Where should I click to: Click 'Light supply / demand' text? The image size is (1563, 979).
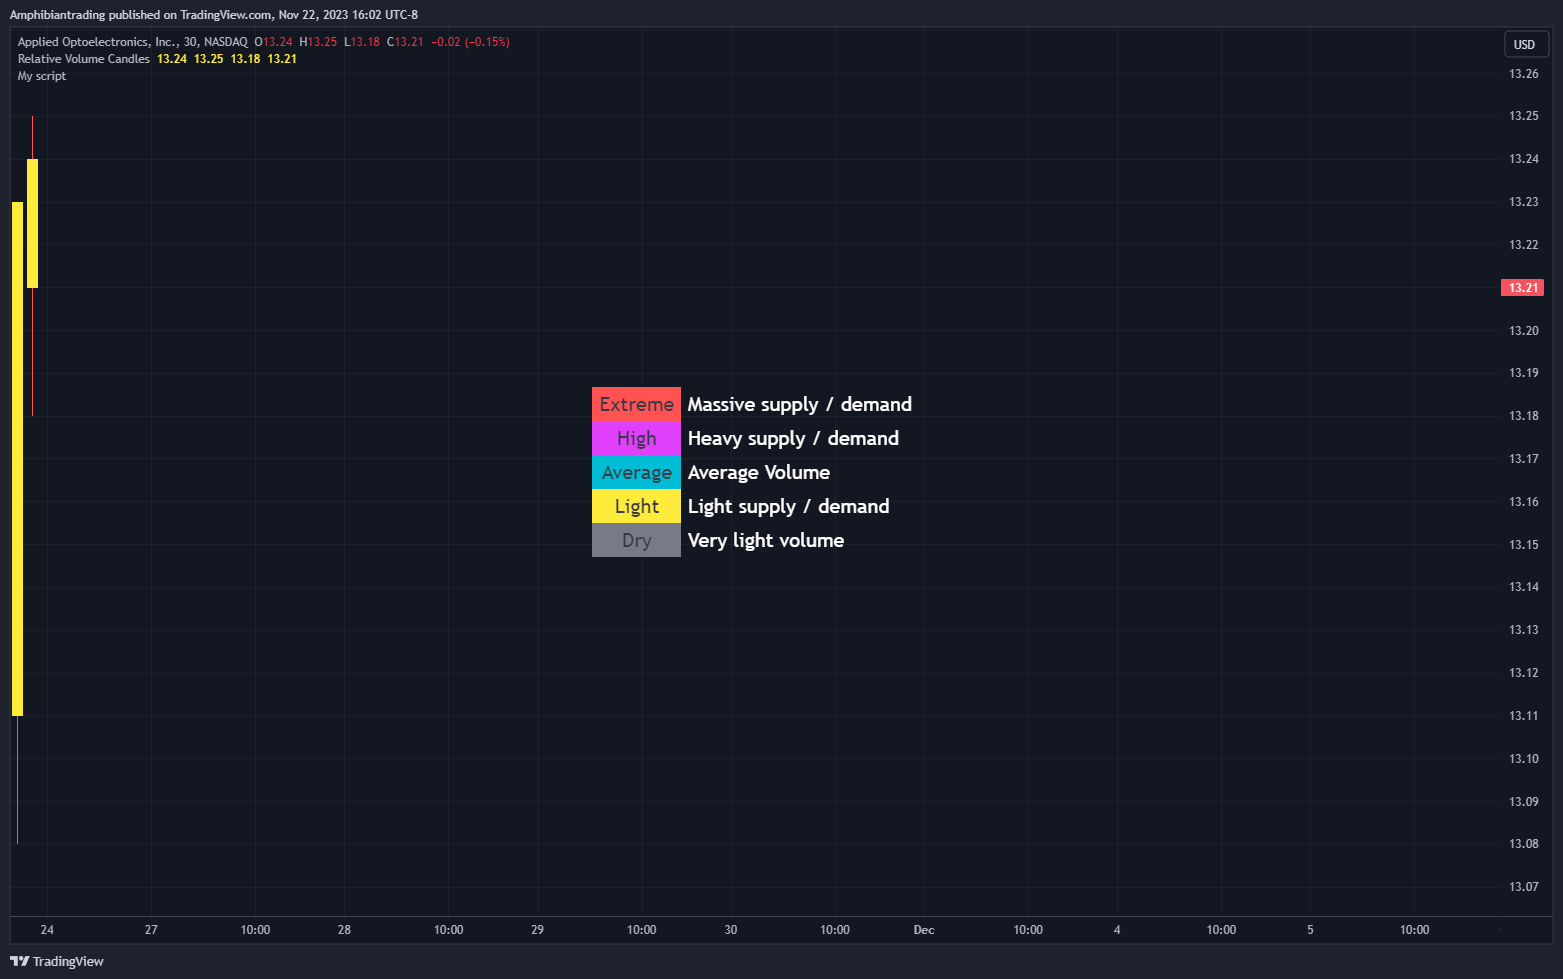pyautogui.click(x=788, y=506)
